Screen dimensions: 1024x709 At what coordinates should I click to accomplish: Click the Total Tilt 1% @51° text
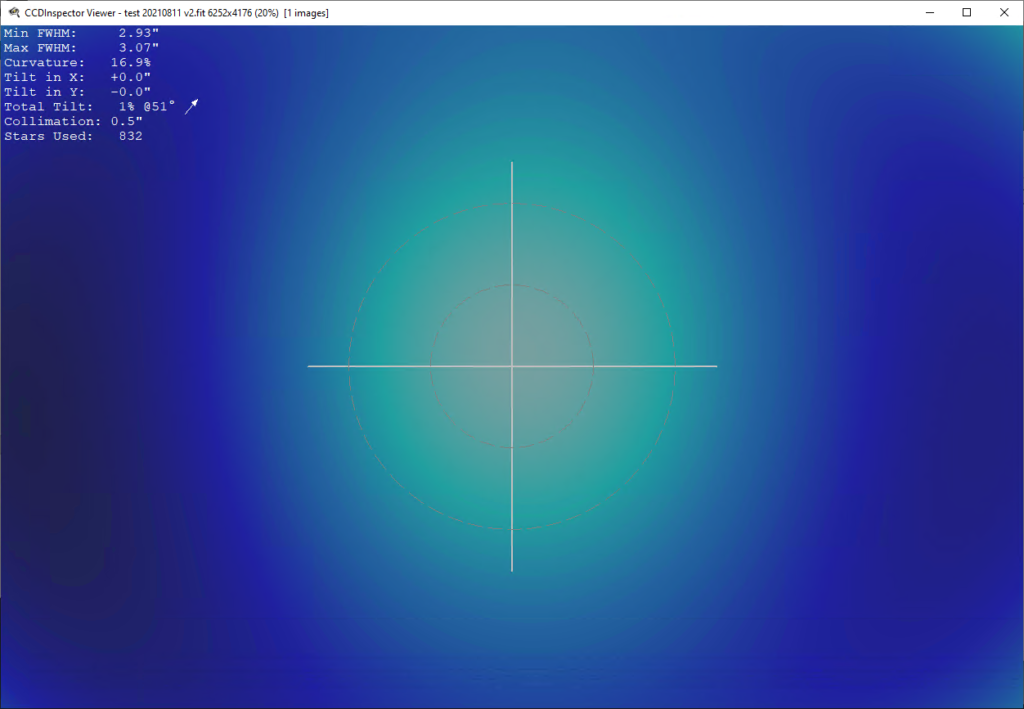coord(146,107)
